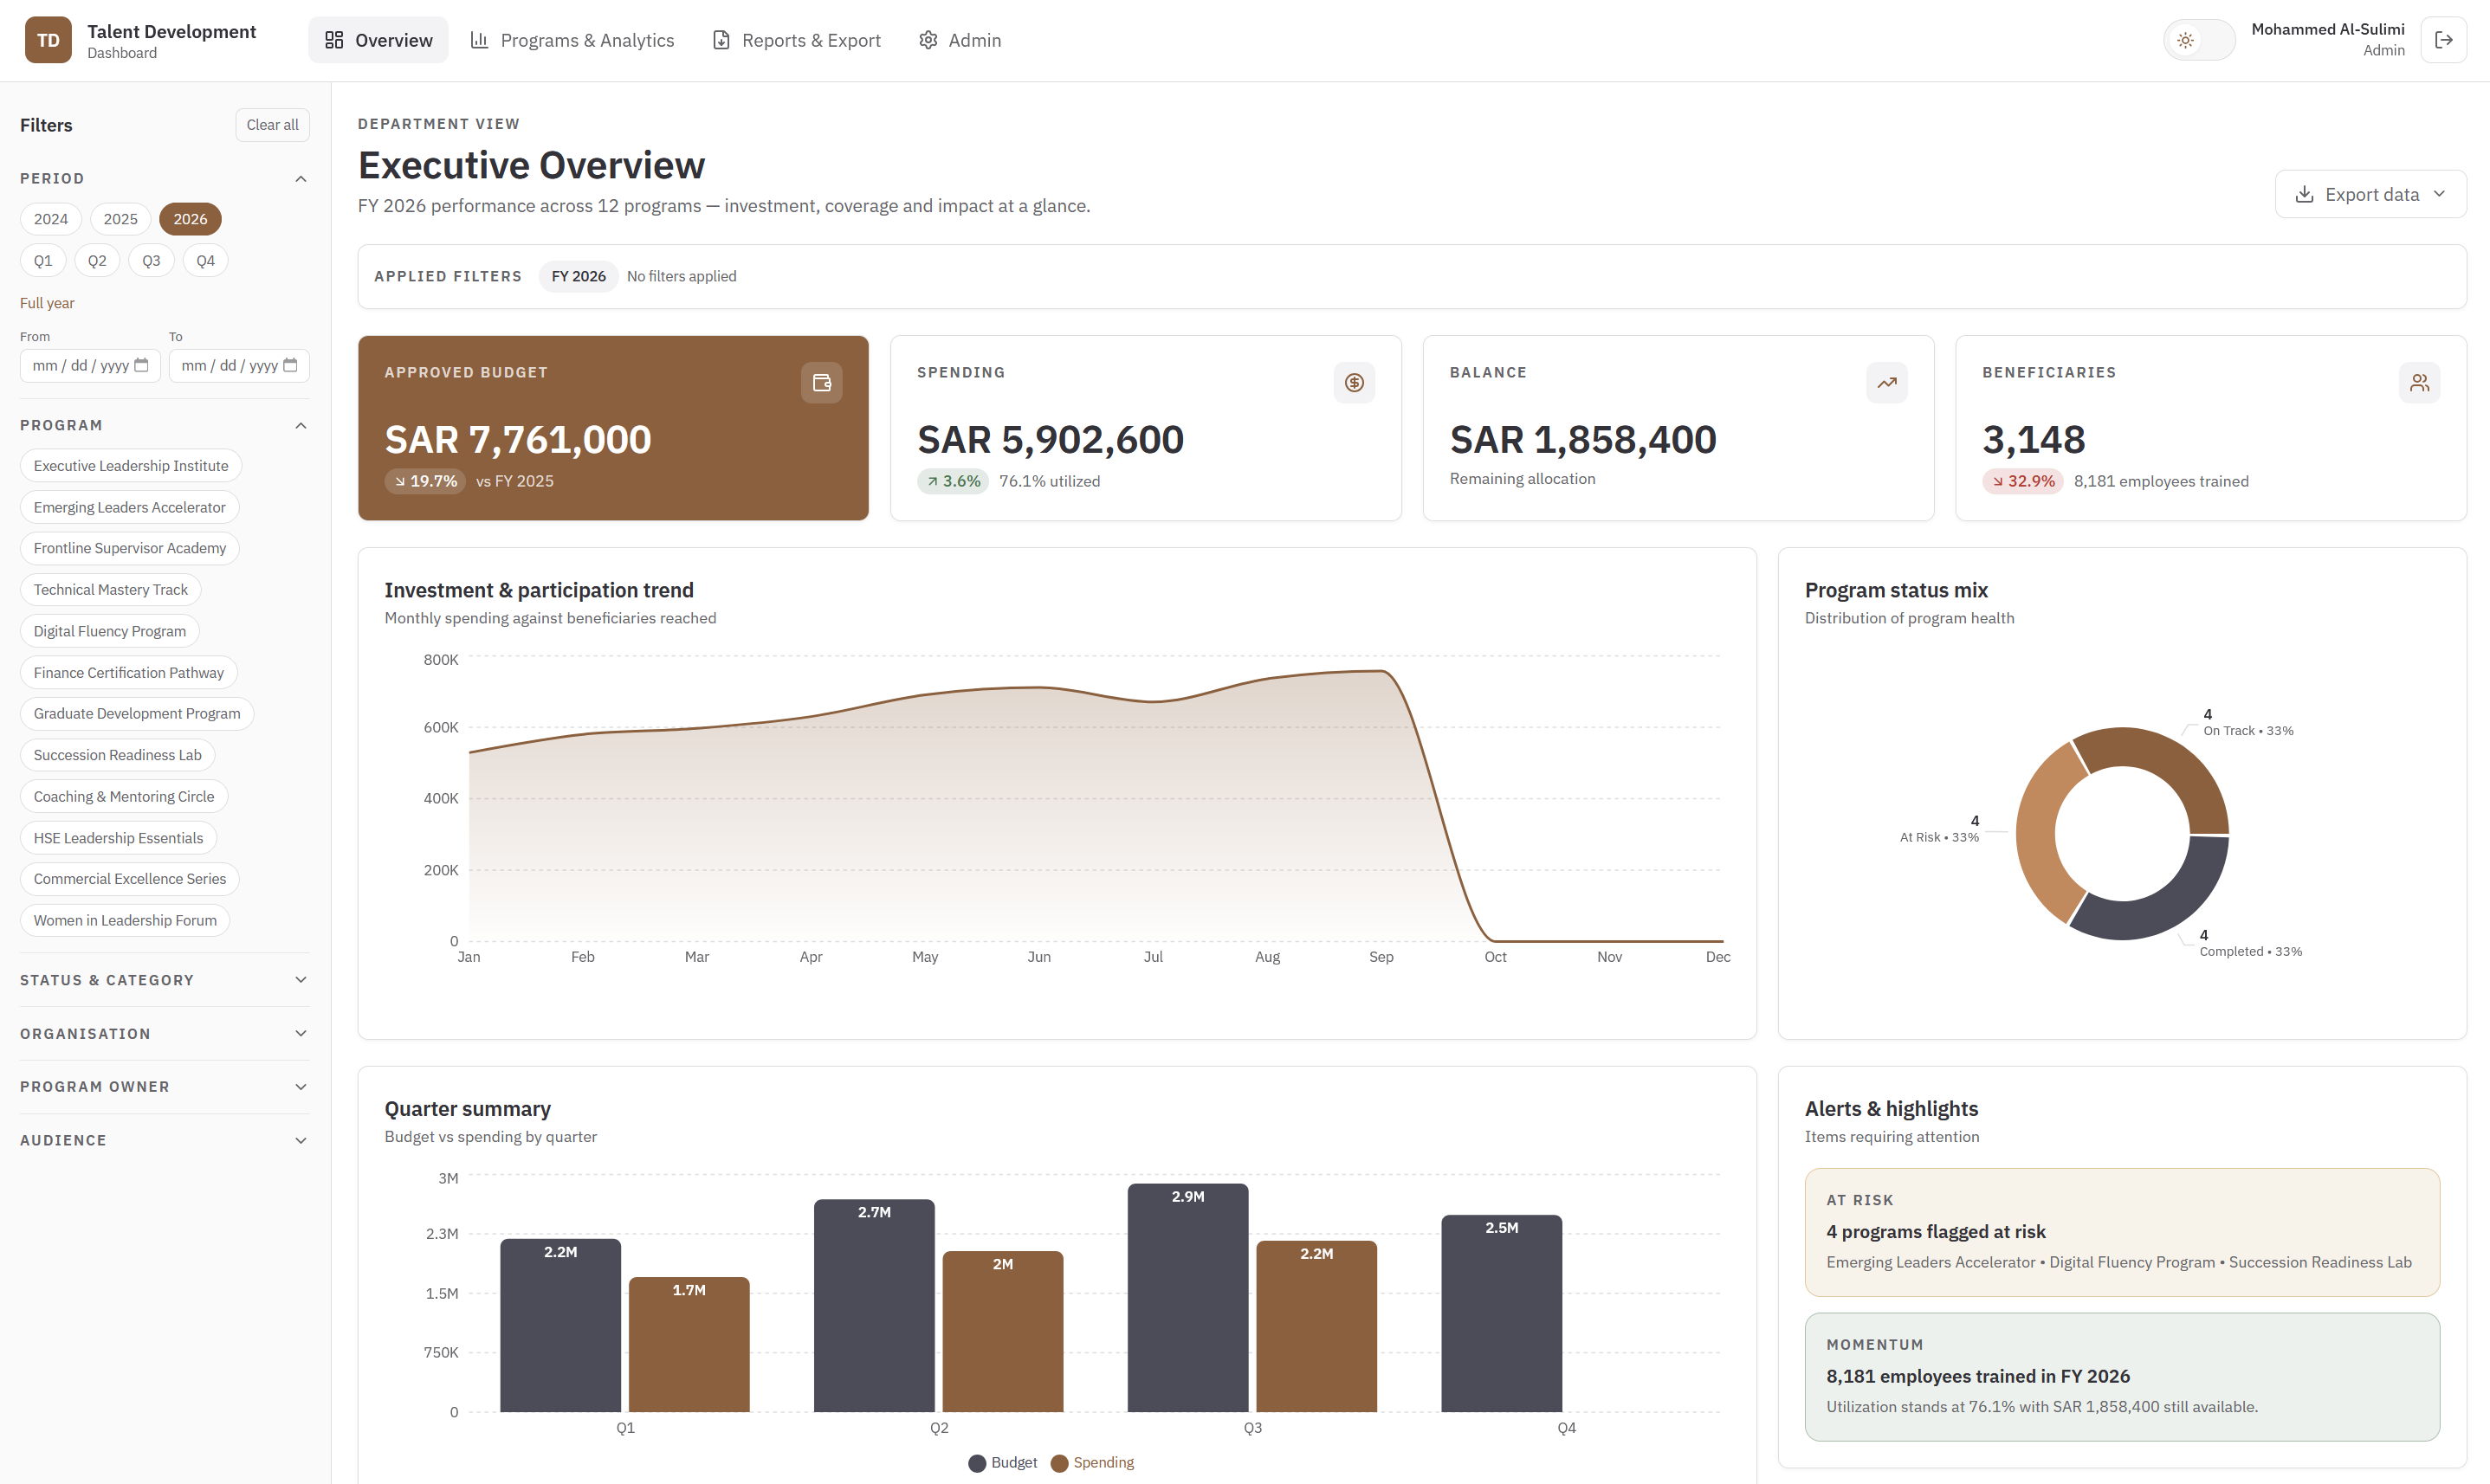Screen dimensions: 2490x1484
Task: Click the trend arrow icon on Balance card
Action: (x=1886, y=383)
